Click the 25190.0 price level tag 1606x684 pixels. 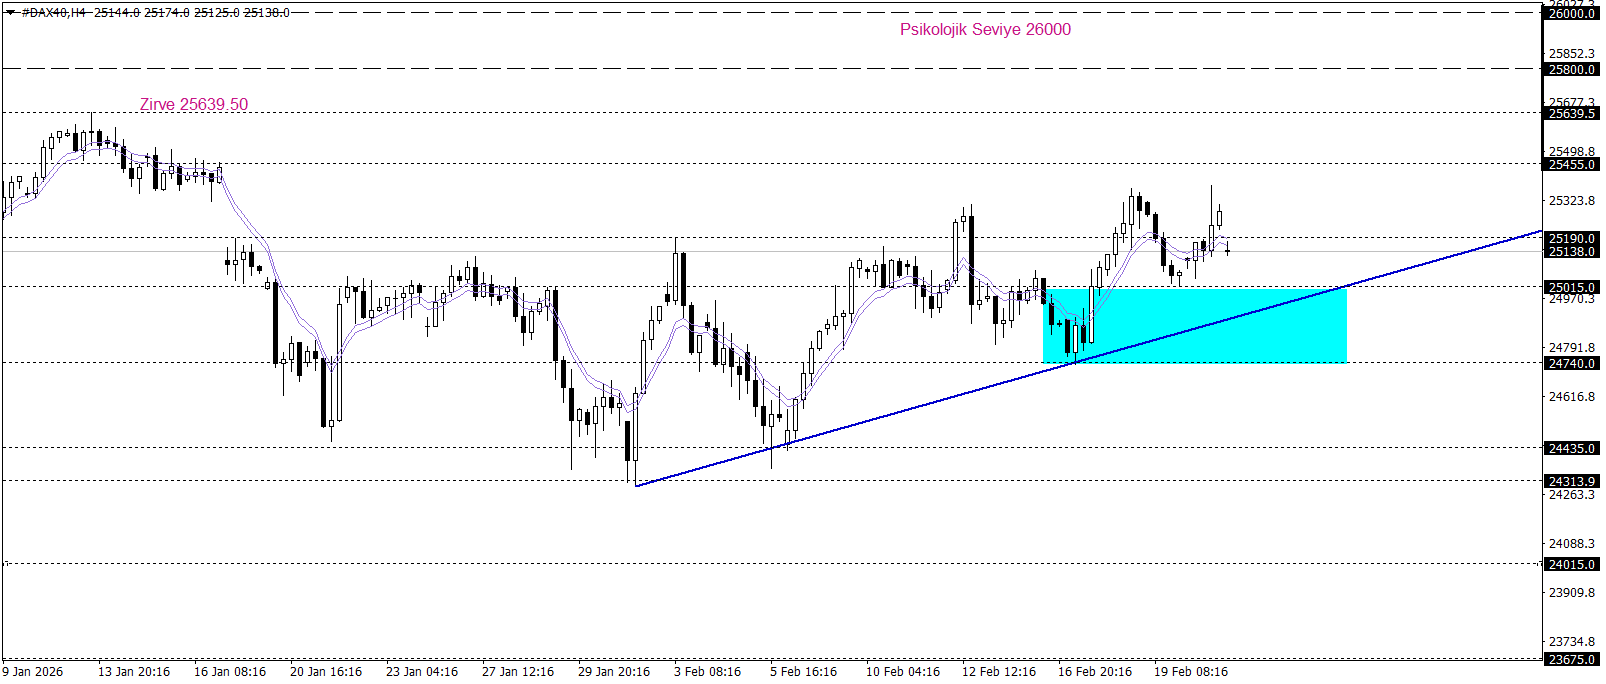(1571, 239)
